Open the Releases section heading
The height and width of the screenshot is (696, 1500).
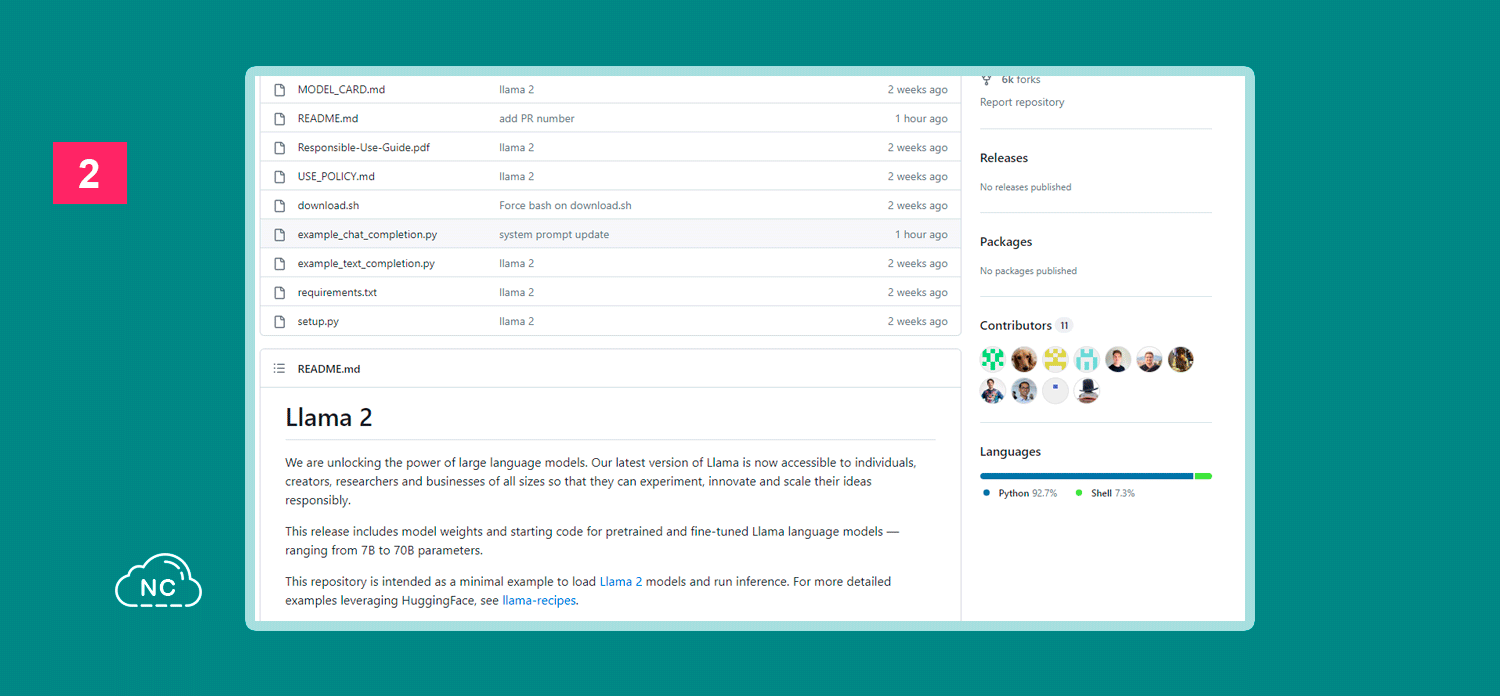(1004, 158)
